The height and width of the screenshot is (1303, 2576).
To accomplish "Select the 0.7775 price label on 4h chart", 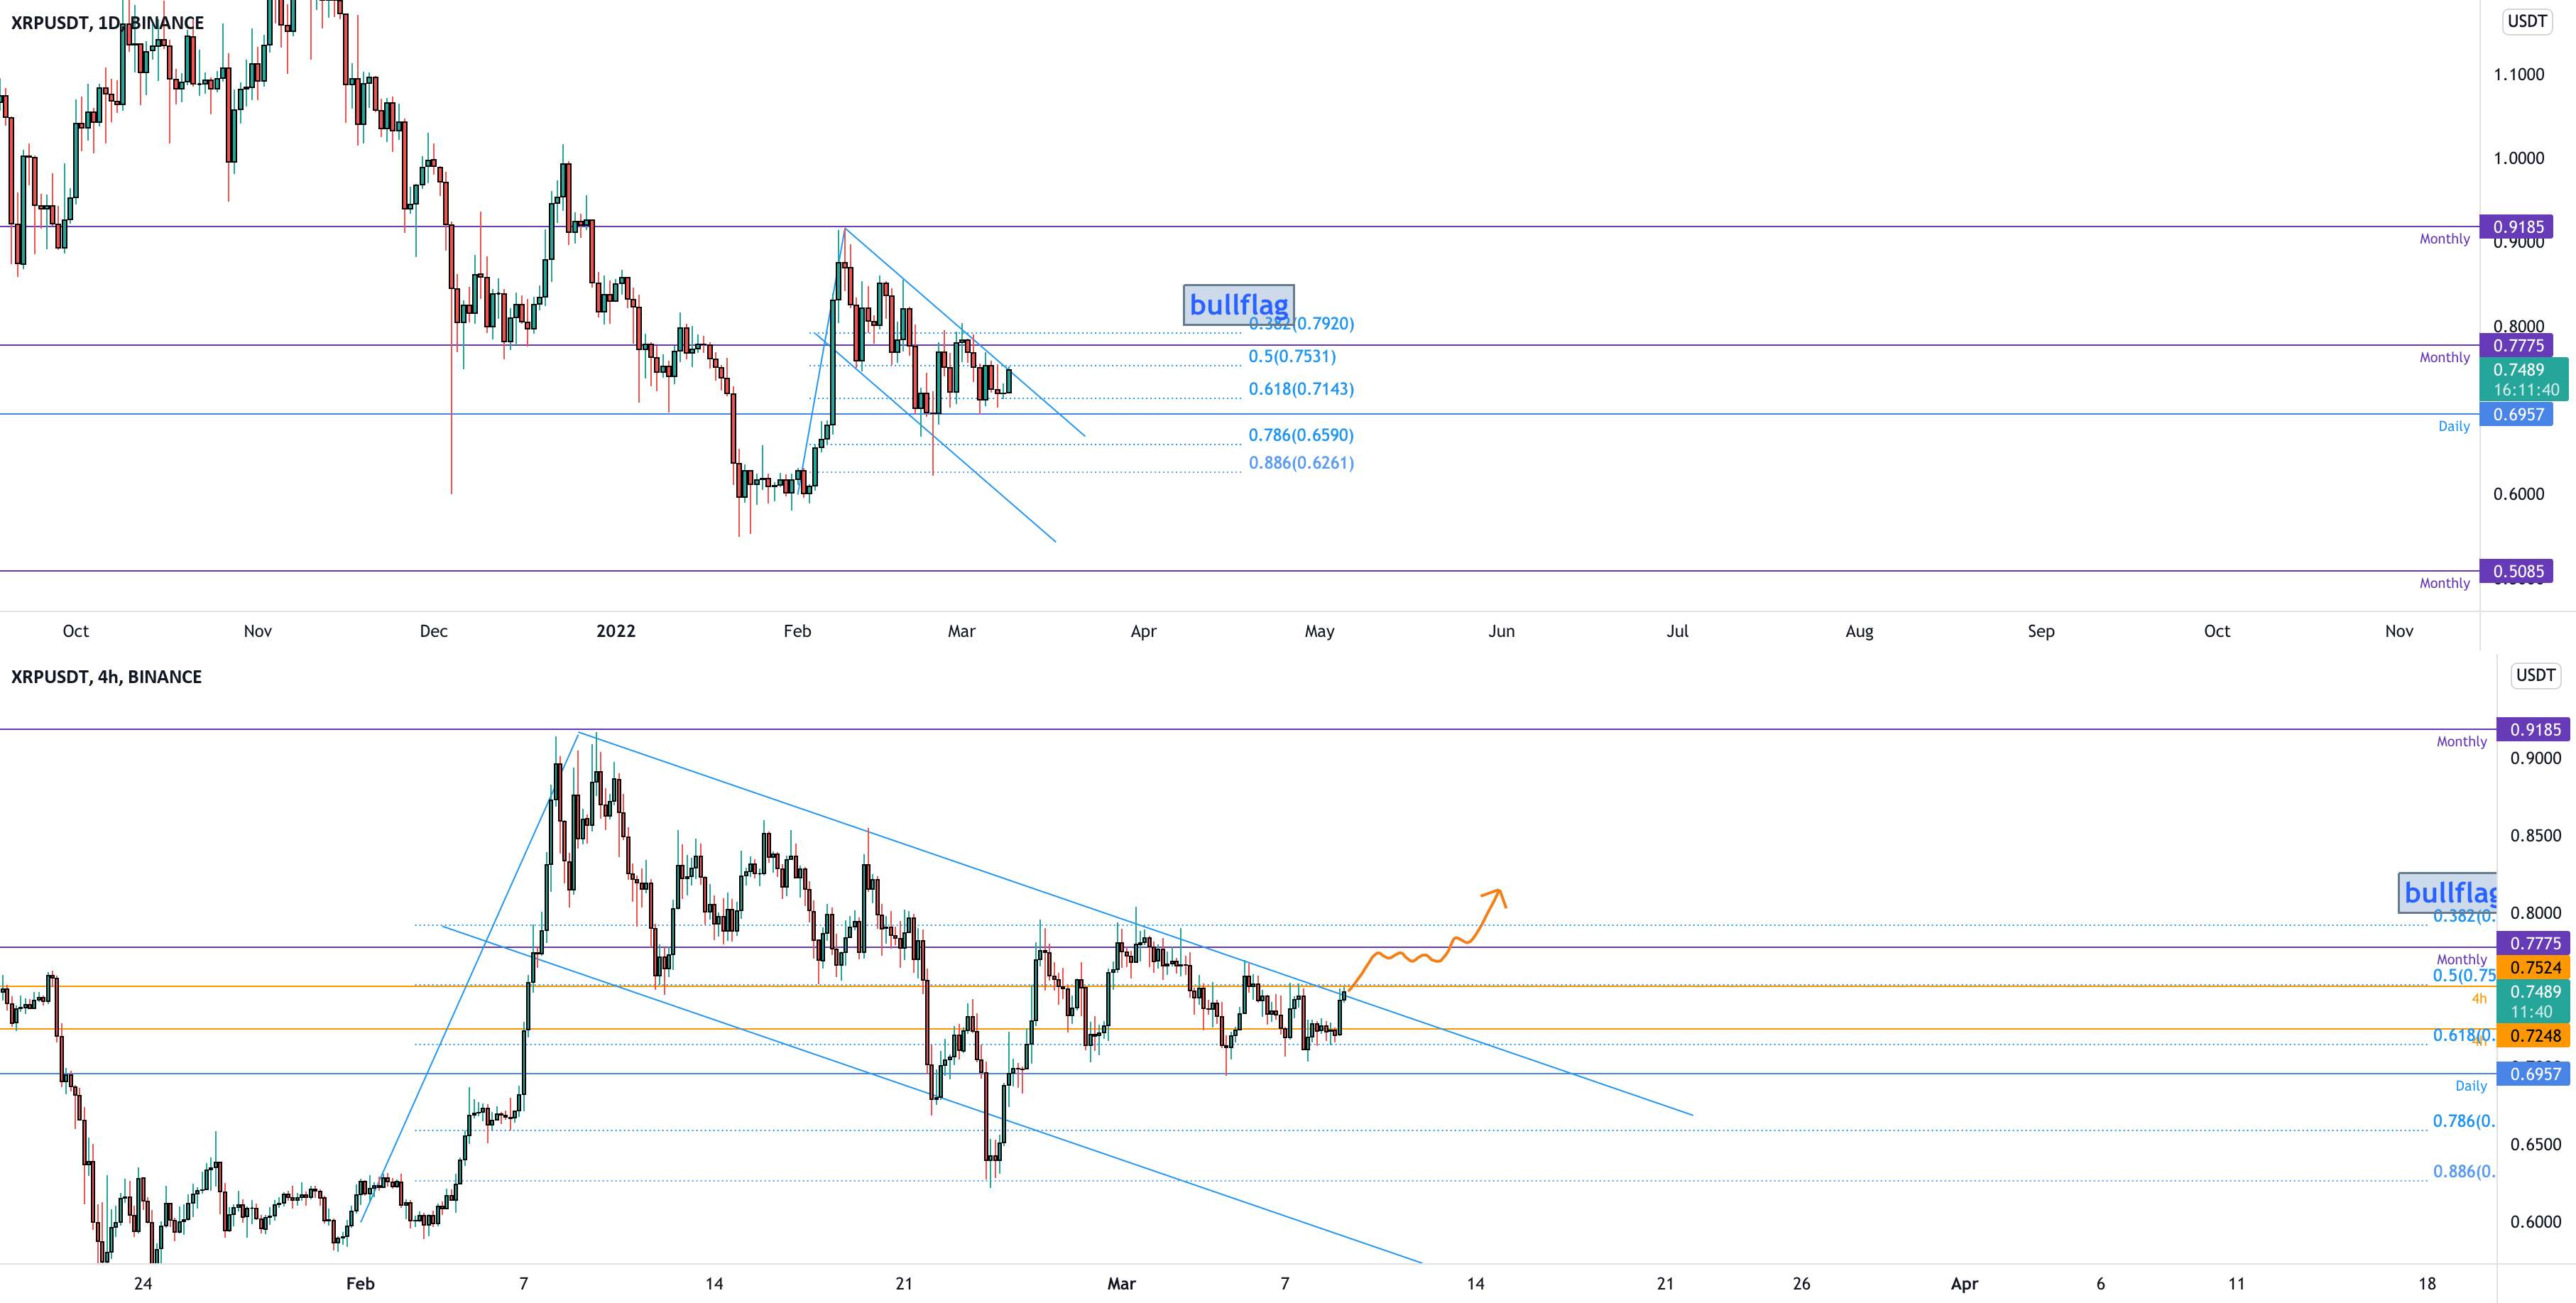I will coord(2533,944).
